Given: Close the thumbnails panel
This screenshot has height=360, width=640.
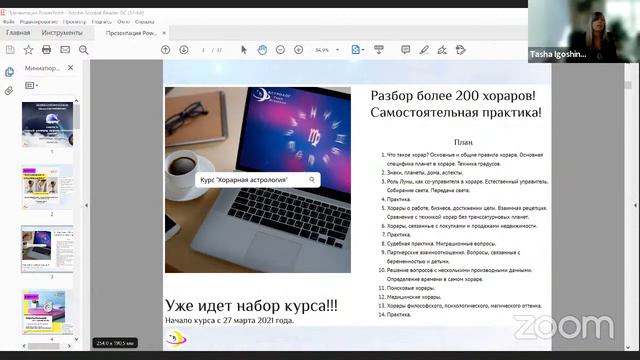Looking at the screenshot, I should [71, 68].
